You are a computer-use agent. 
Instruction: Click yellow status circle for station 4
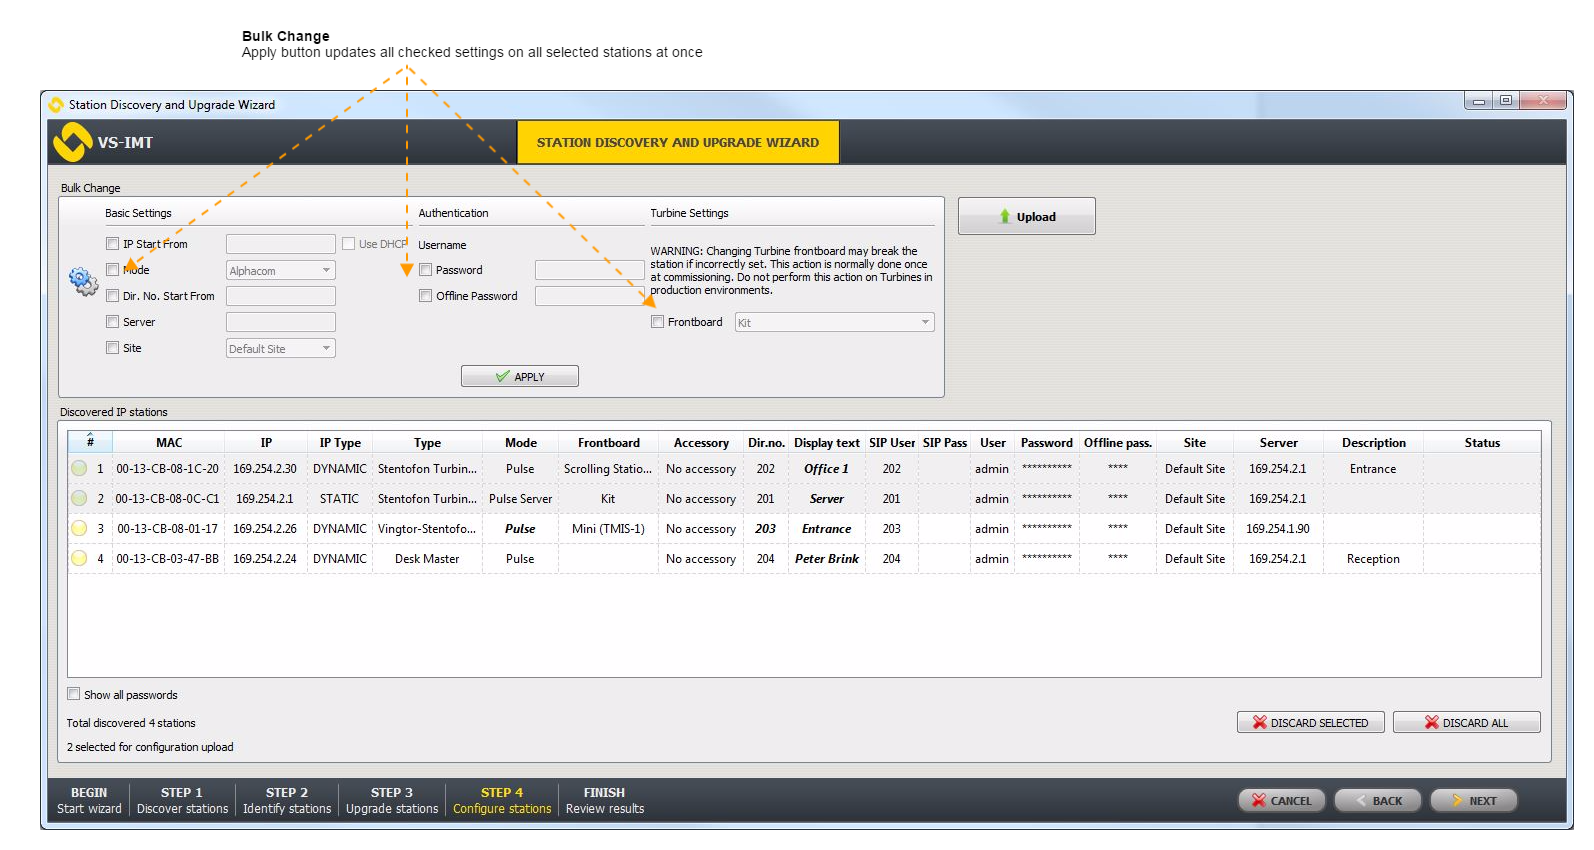pyautogui.click(x=79, y=558)
